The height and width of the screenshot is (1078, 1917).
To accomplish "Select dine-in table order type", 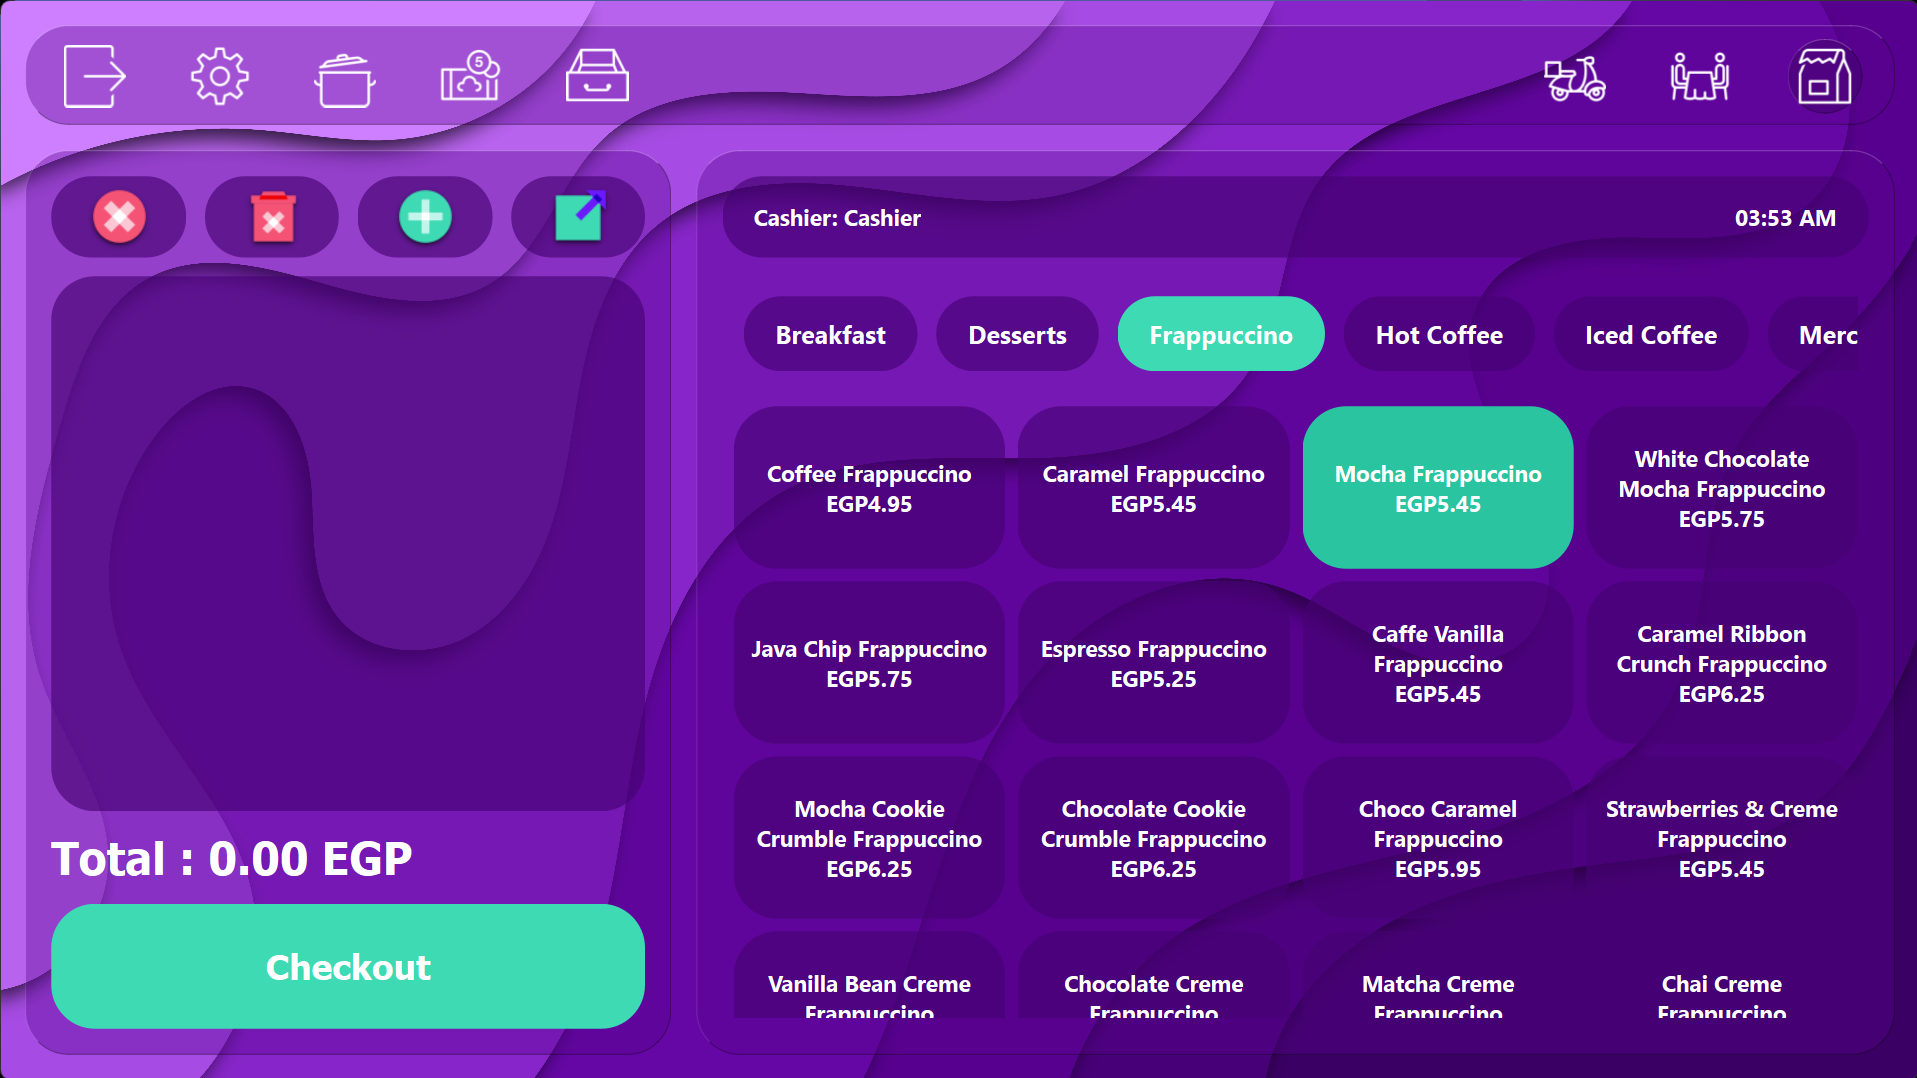I will pos(1700,77).
